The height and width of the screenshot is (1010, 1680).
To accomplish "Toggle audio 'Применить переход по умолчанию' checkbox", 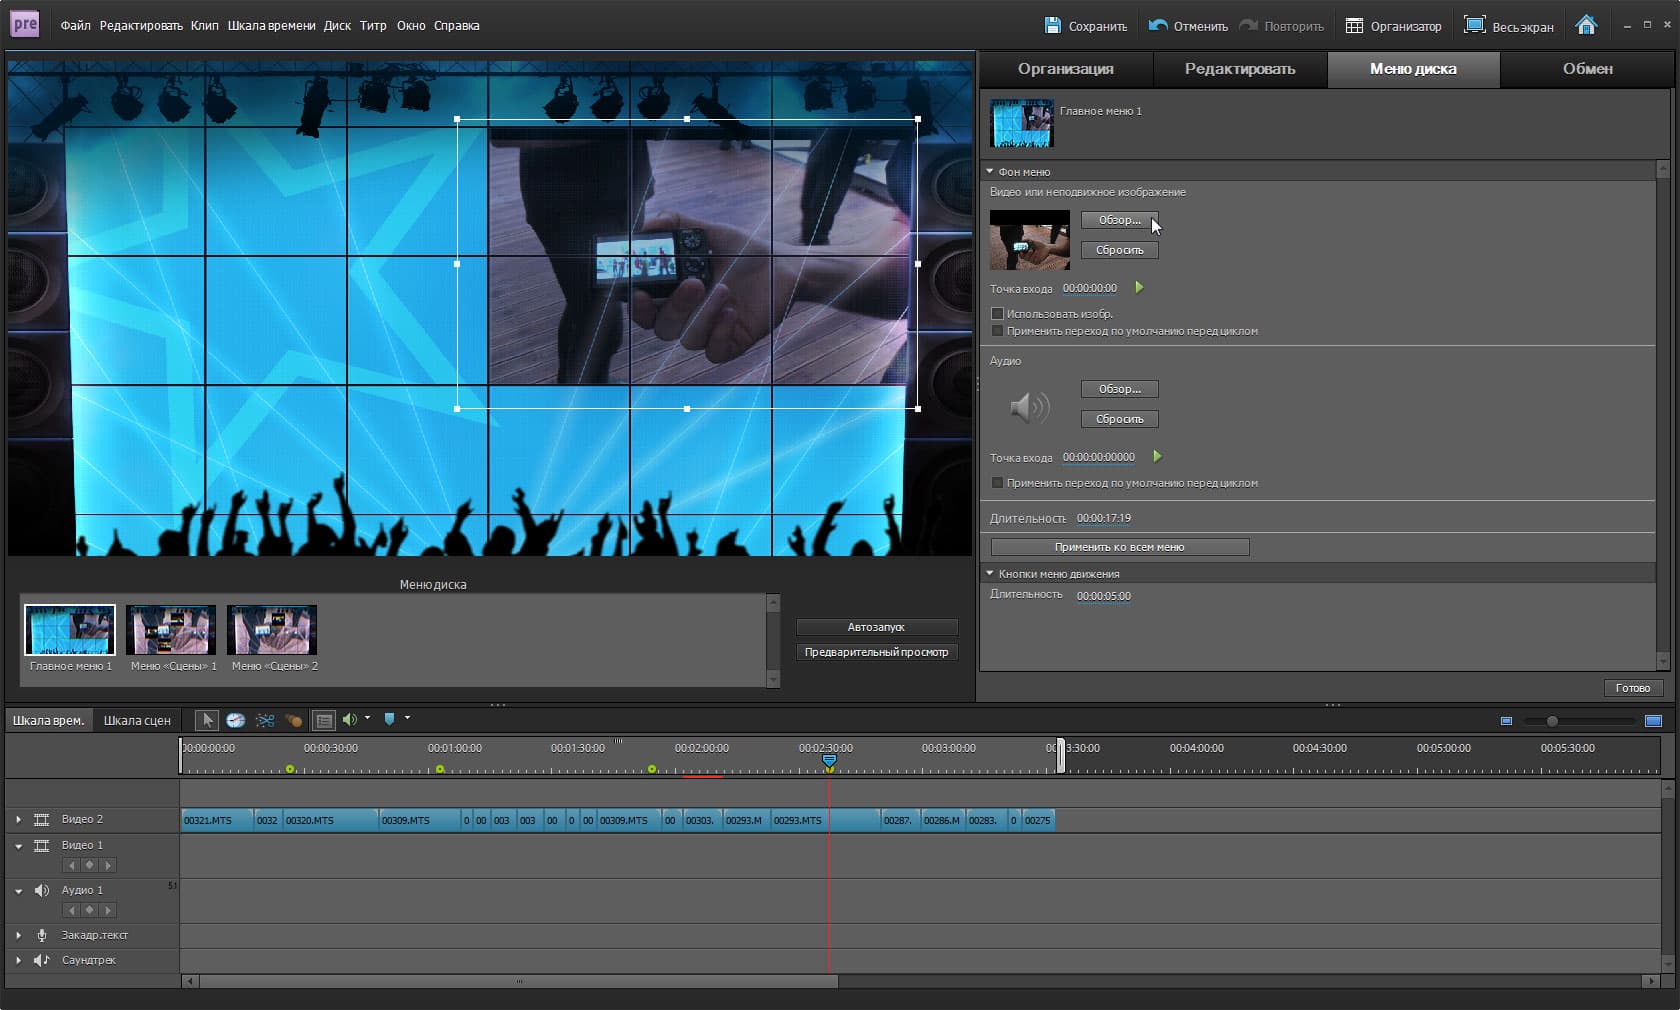I will 997,483.
